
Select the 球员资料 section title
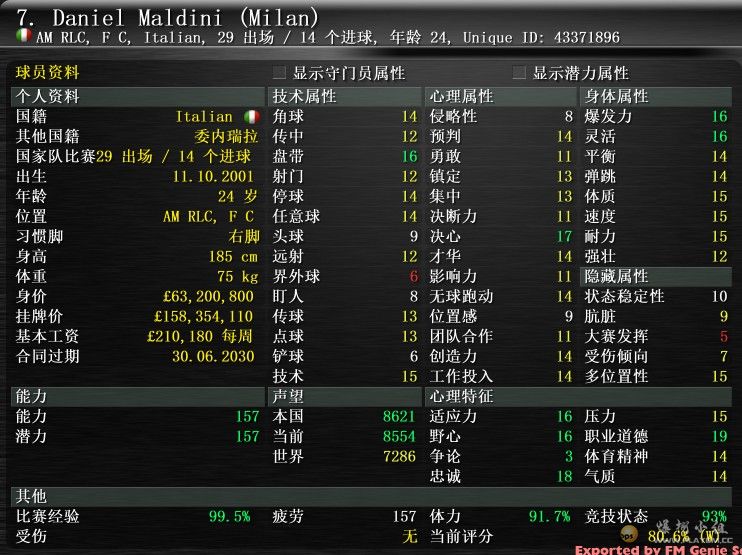[47, 73]
